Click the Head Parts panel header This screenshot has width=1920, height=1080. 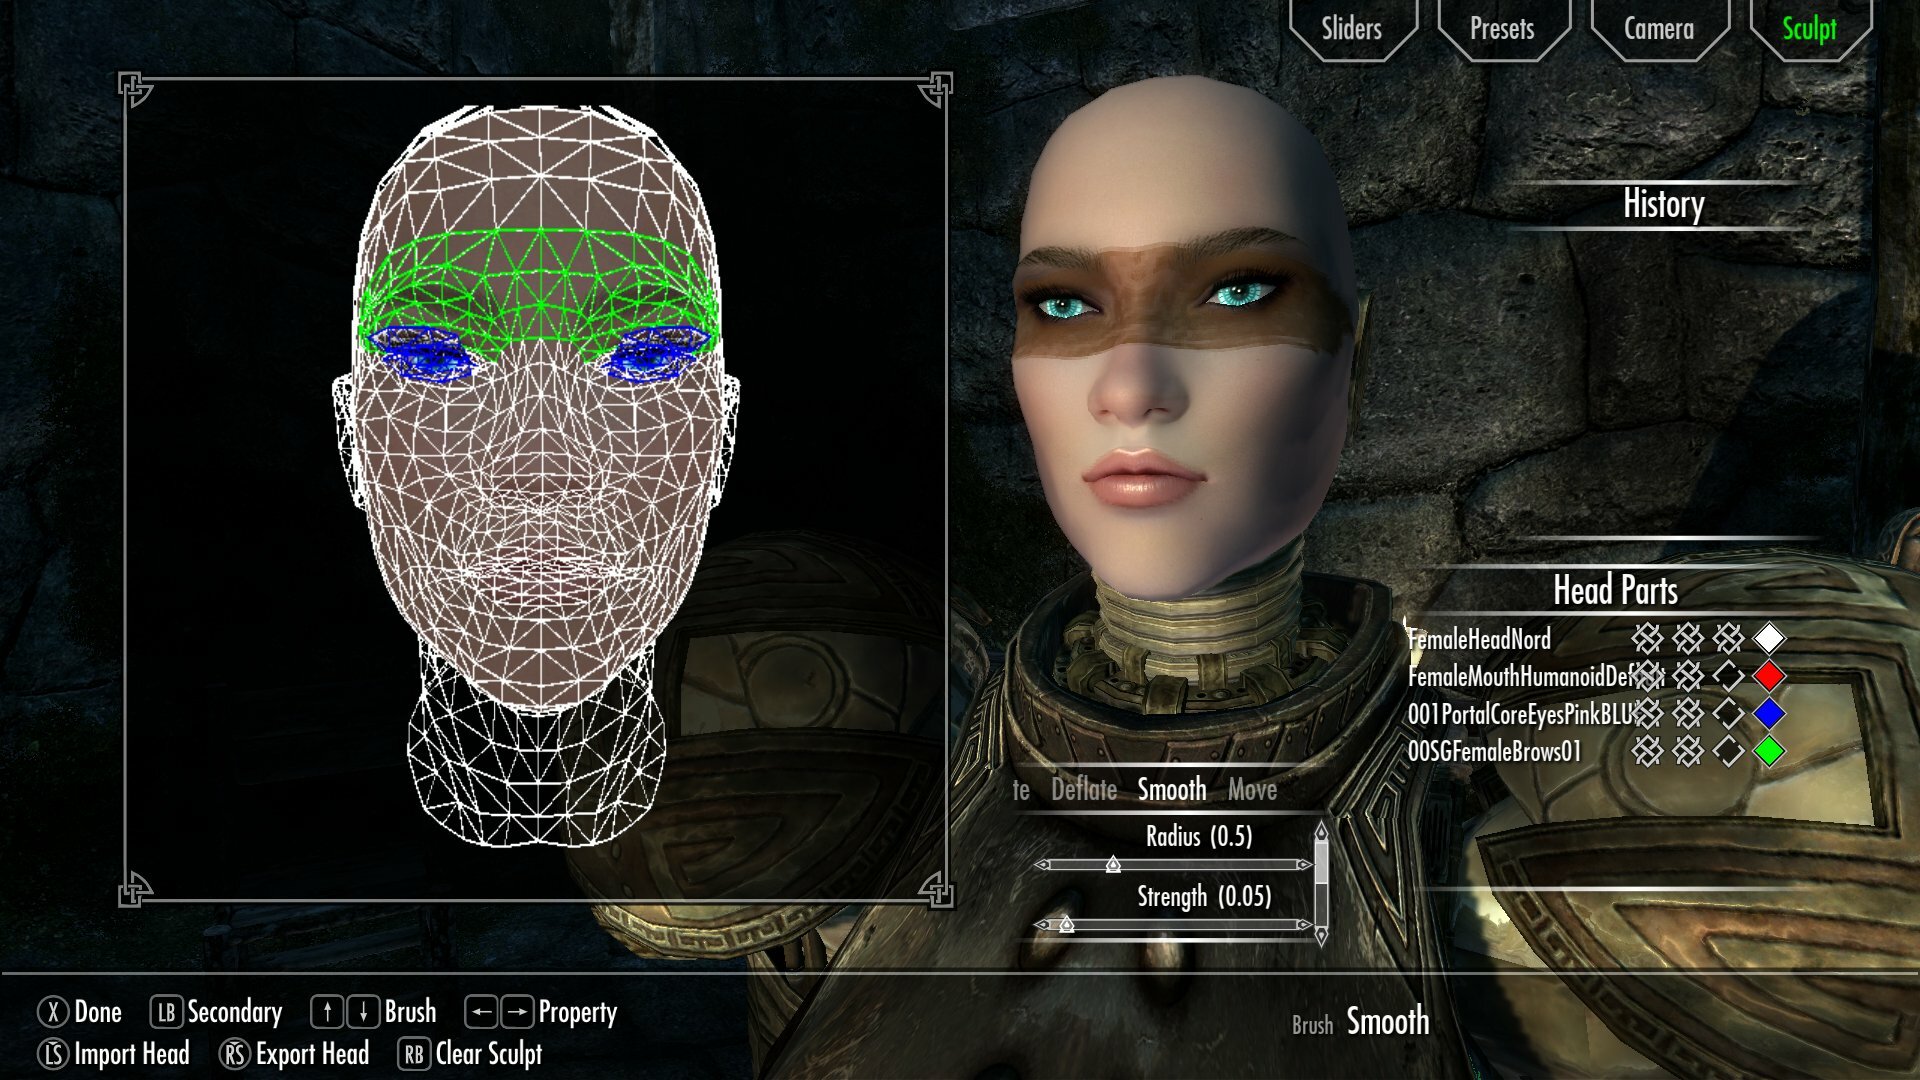1615,591
